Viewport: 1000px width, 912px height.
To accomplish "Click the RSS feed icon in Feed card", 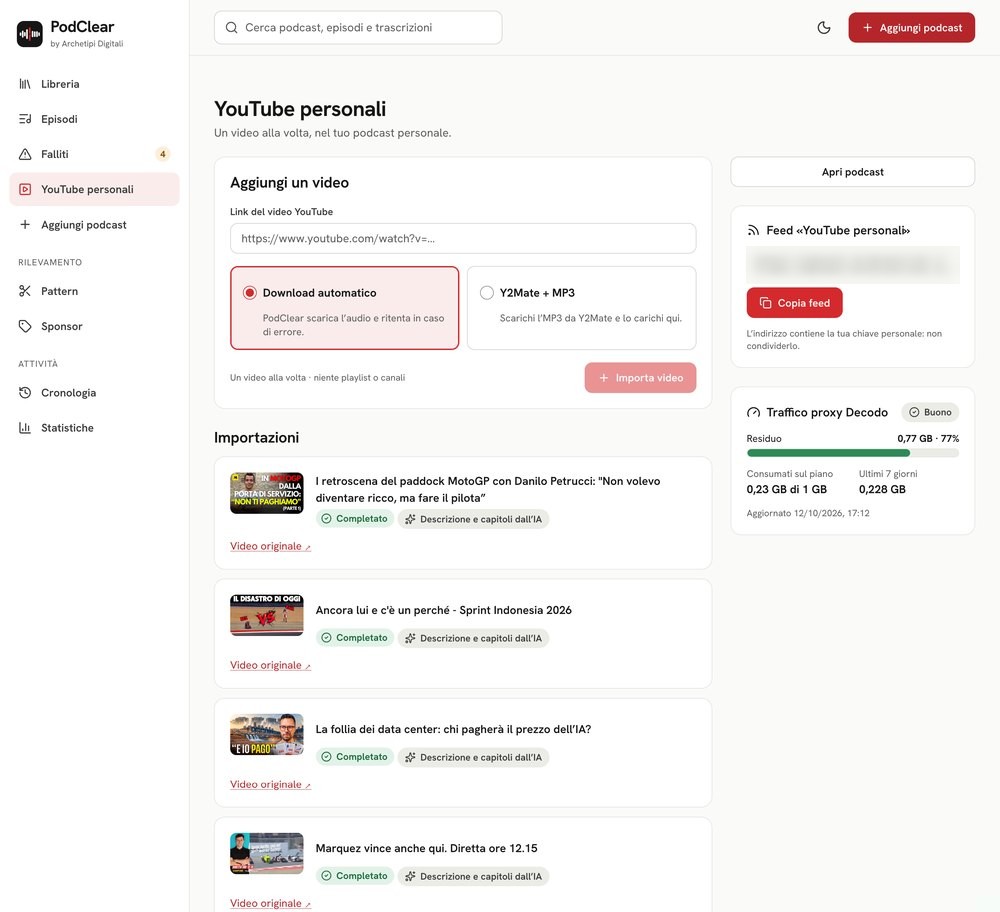I will [753, 230].
